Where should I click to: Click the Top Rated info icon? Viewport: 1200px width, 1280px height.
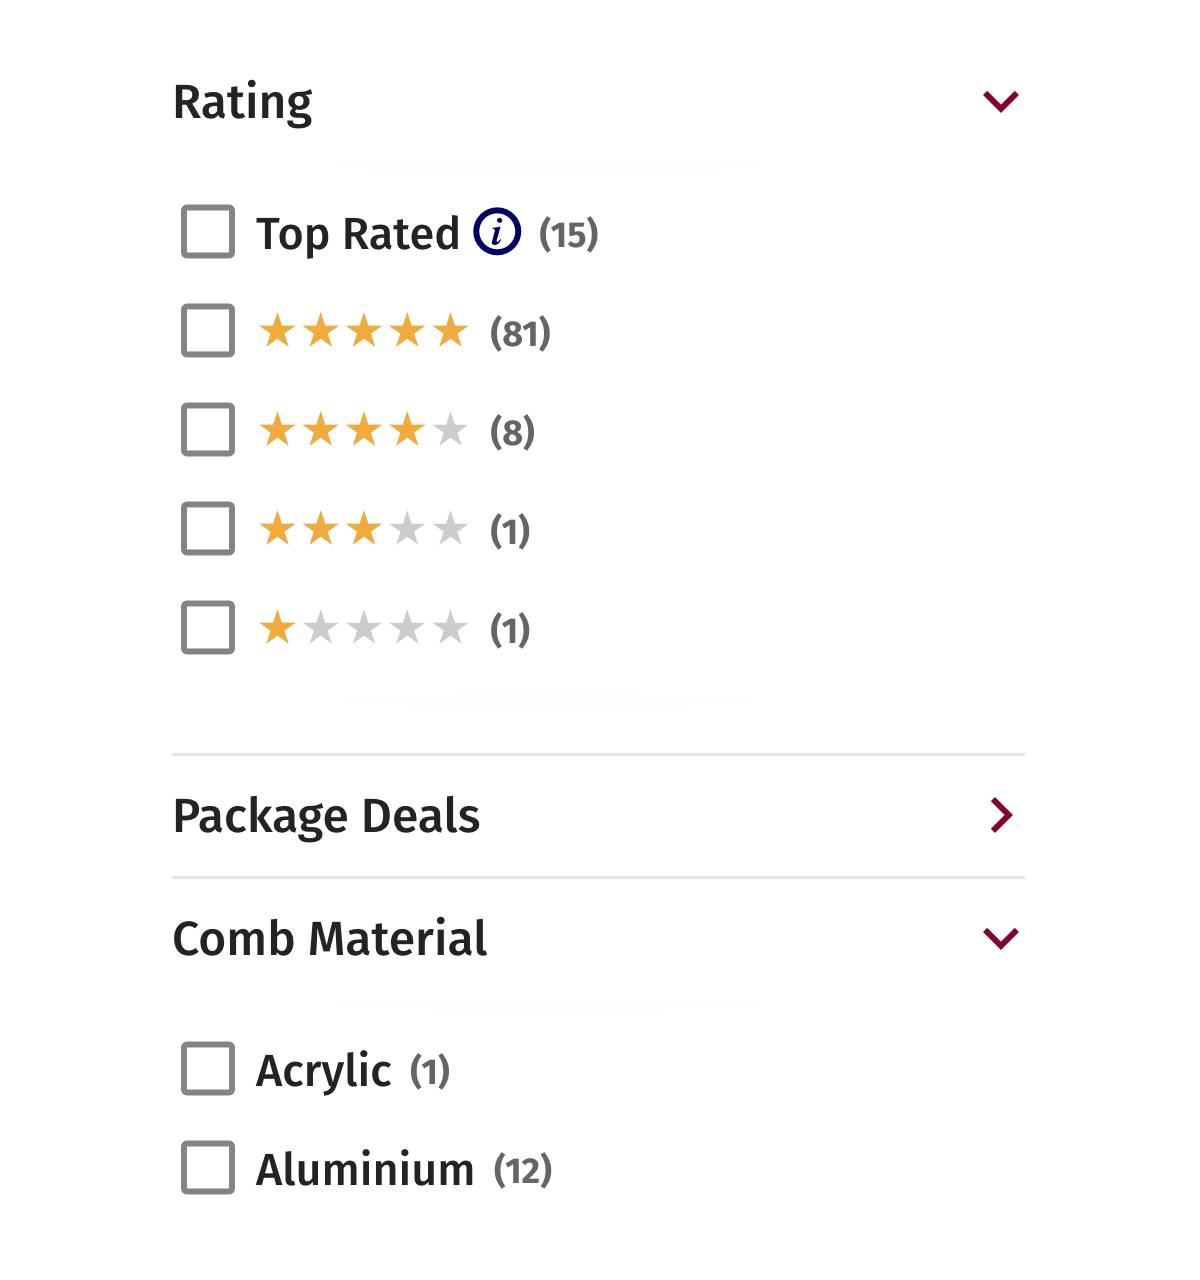click(497, 232)
